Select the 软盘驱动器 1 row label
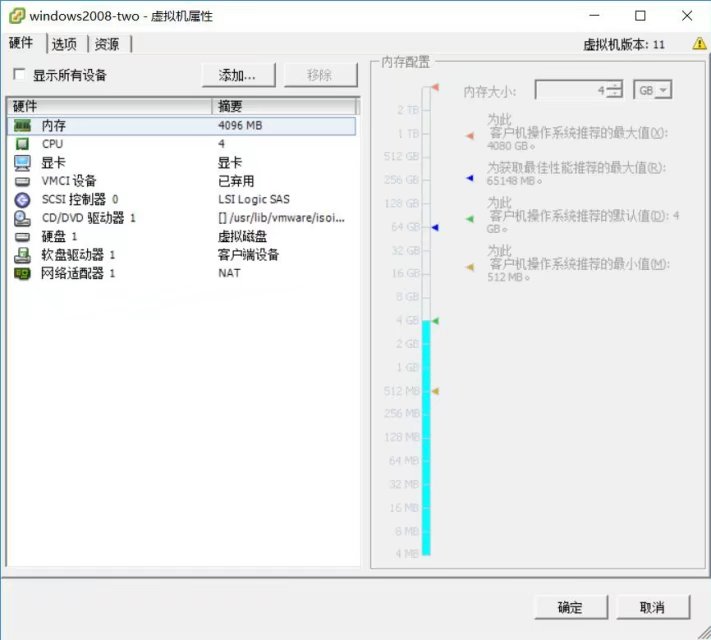711x640 pixels. 78,255
